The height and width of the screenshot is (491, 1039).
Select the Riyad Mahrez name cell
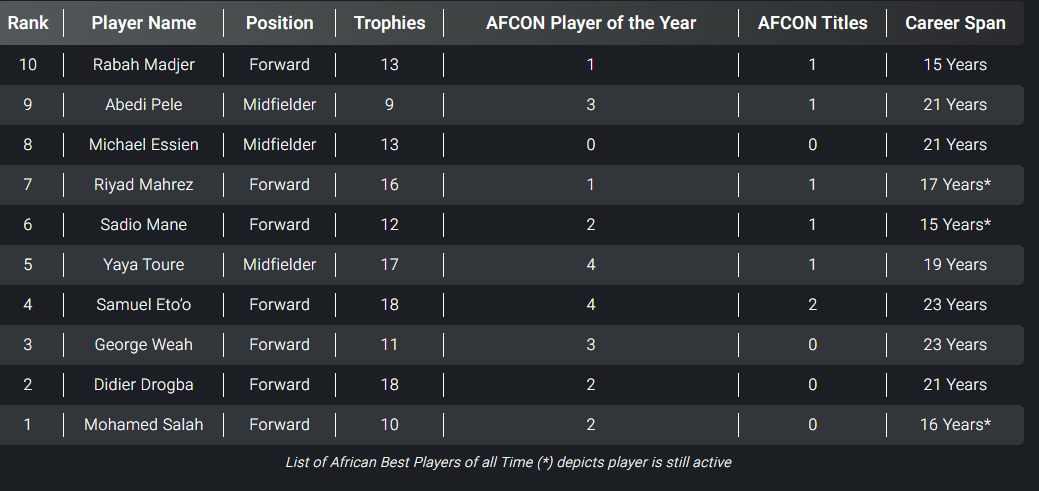(x=143, y=185)
